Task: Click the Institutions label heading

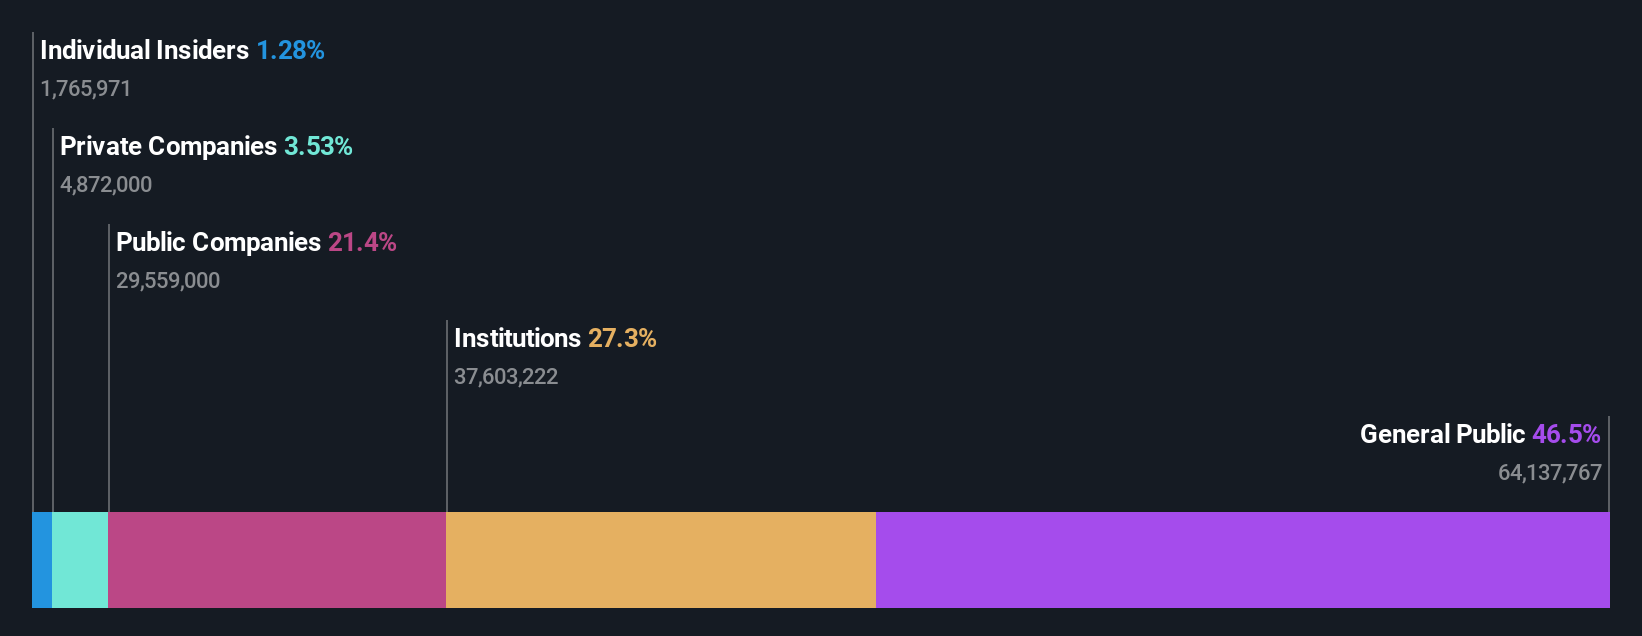Action: coord(517,338)
